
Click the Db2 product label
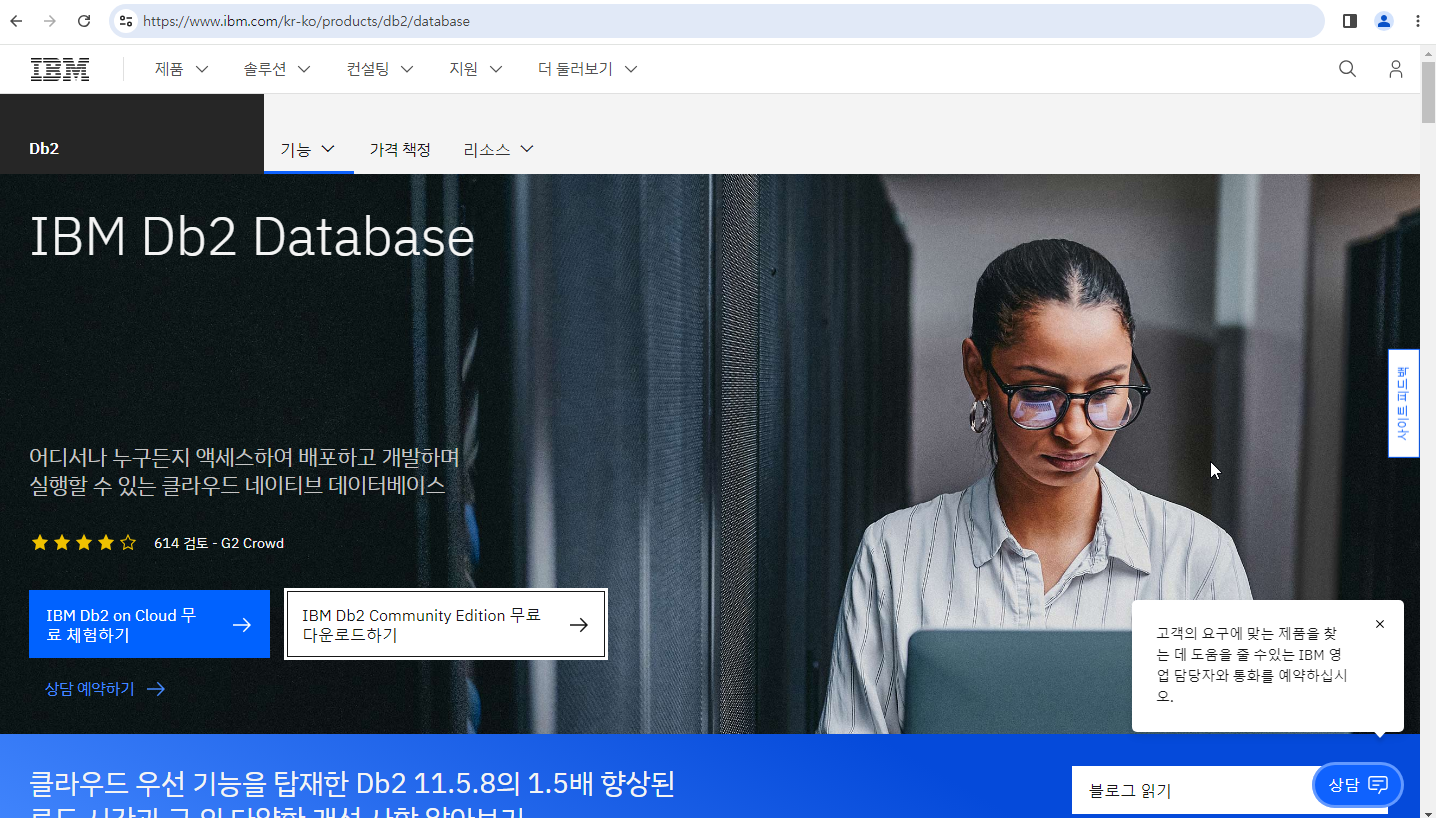[44, 148]
